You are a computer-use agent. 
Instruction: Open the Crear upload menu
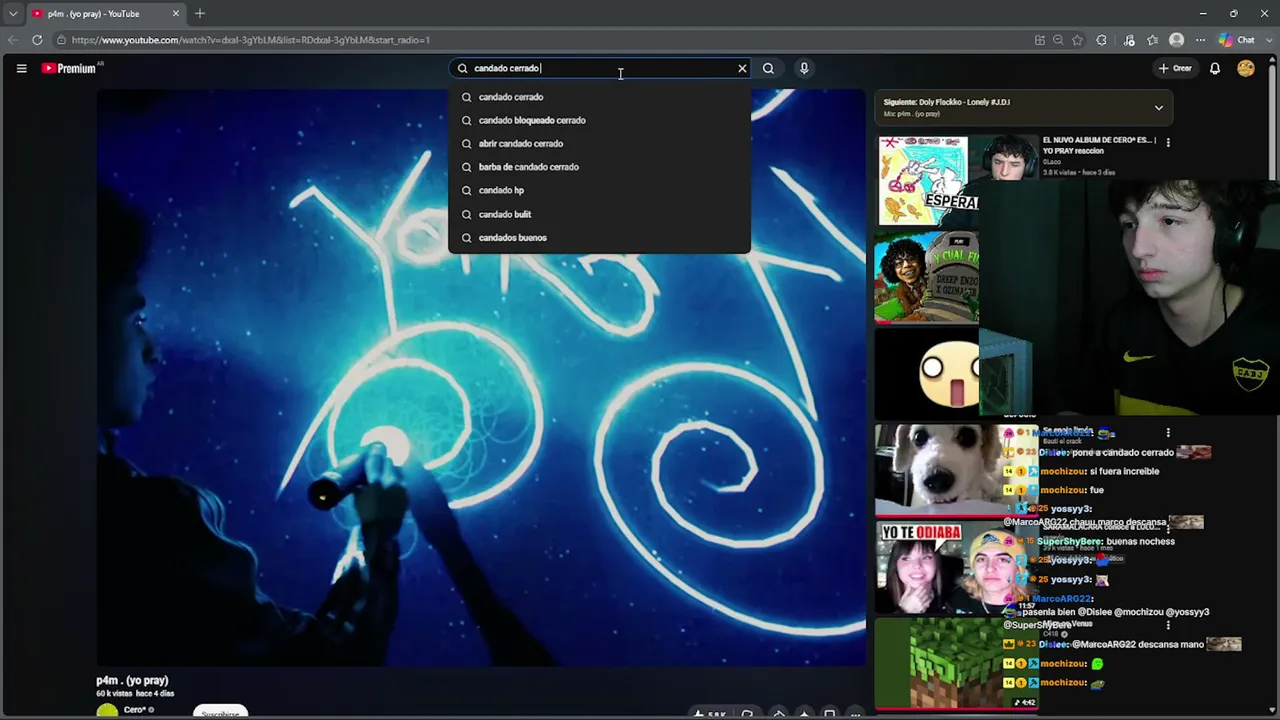1175,68
